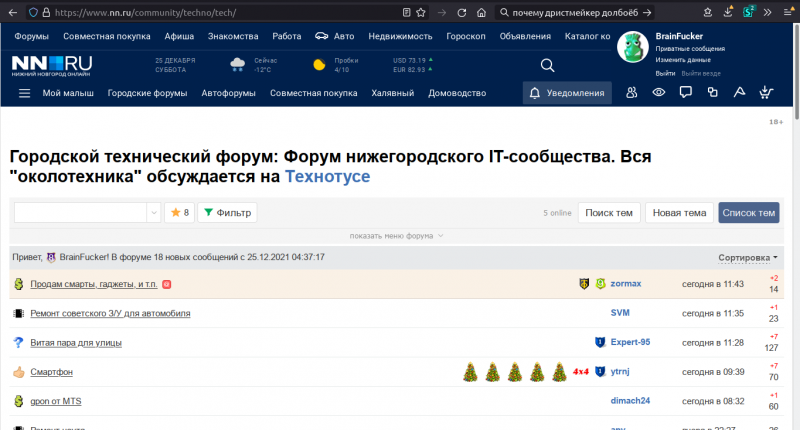The width and height of the screenshot is (800, 430).
Task: Open the shopping cart download icon
Action: click(x=766, y=92)
